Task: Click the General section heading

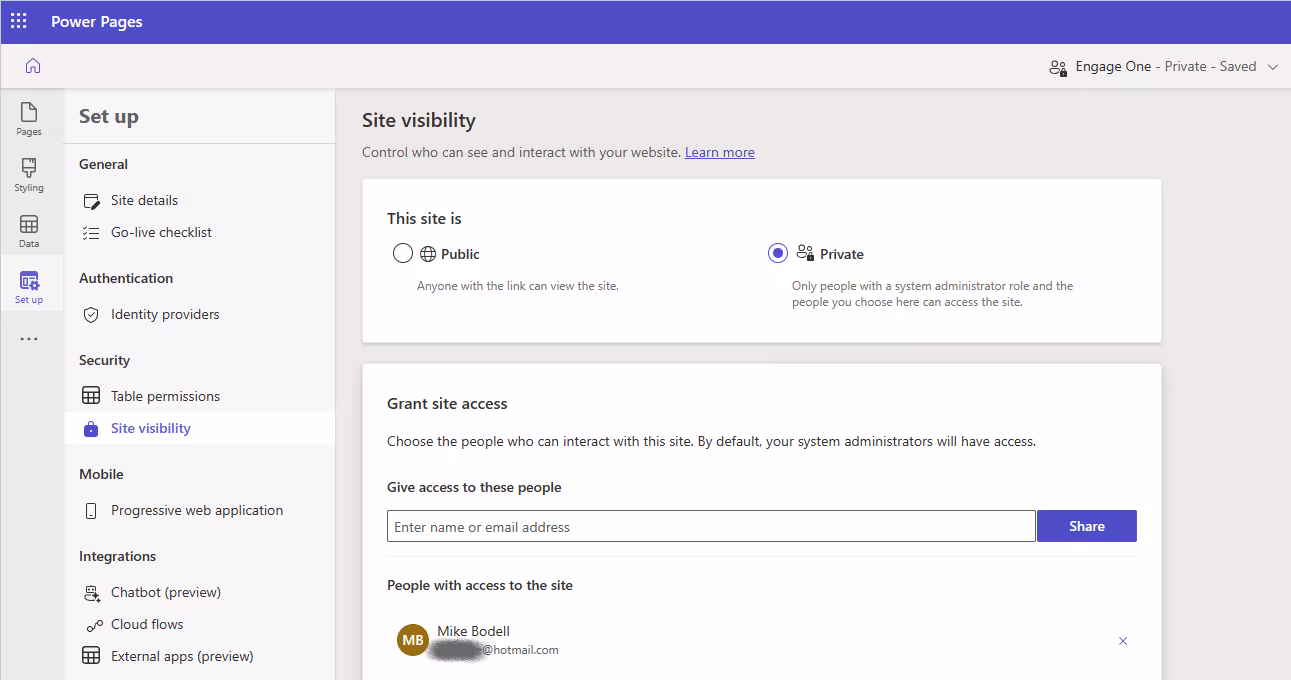Action: point(104,164)
